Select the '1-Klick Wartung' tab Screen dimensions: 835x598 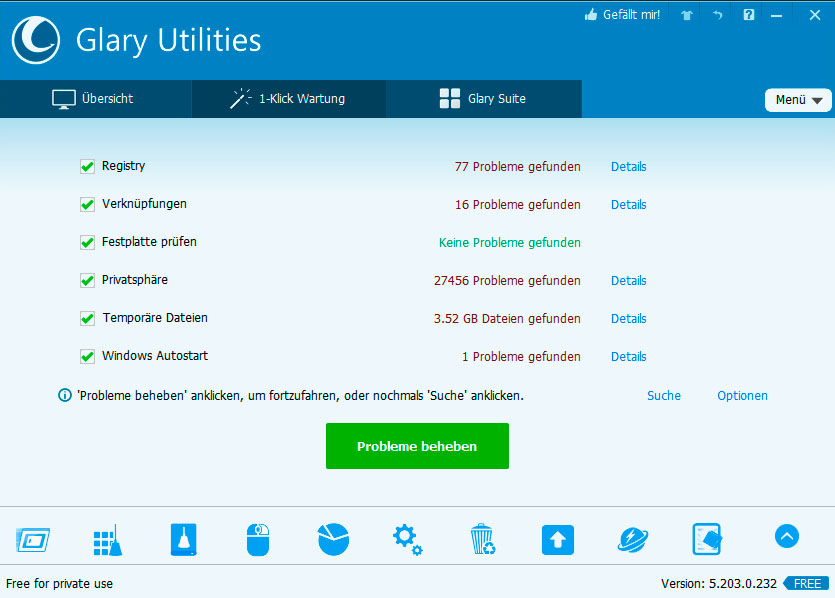[x=289, y=99]
